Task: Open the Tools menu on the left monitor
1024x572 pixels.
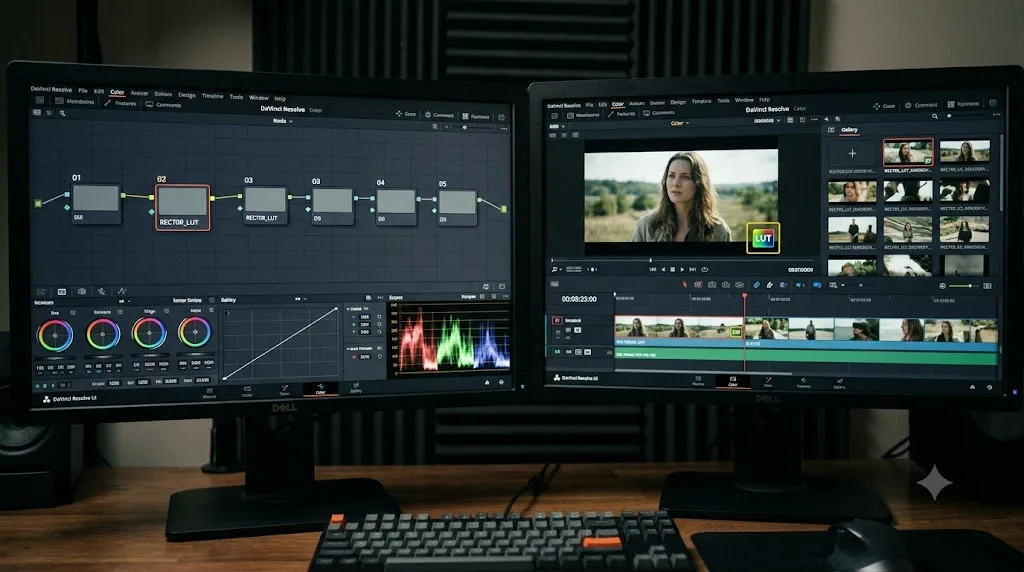Action: coord(236,97)
